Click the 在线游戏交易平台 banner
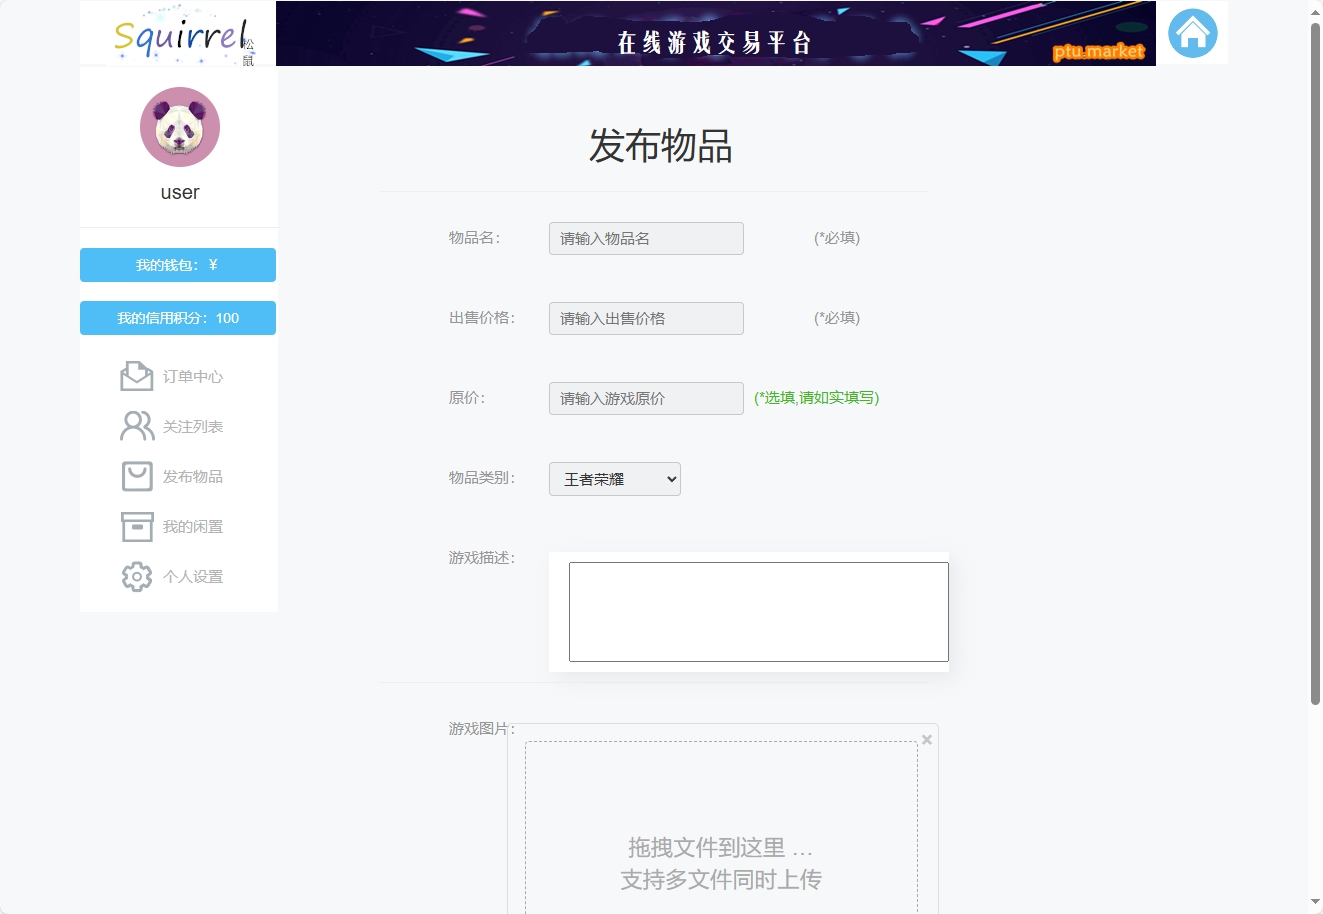 [714, 42]
